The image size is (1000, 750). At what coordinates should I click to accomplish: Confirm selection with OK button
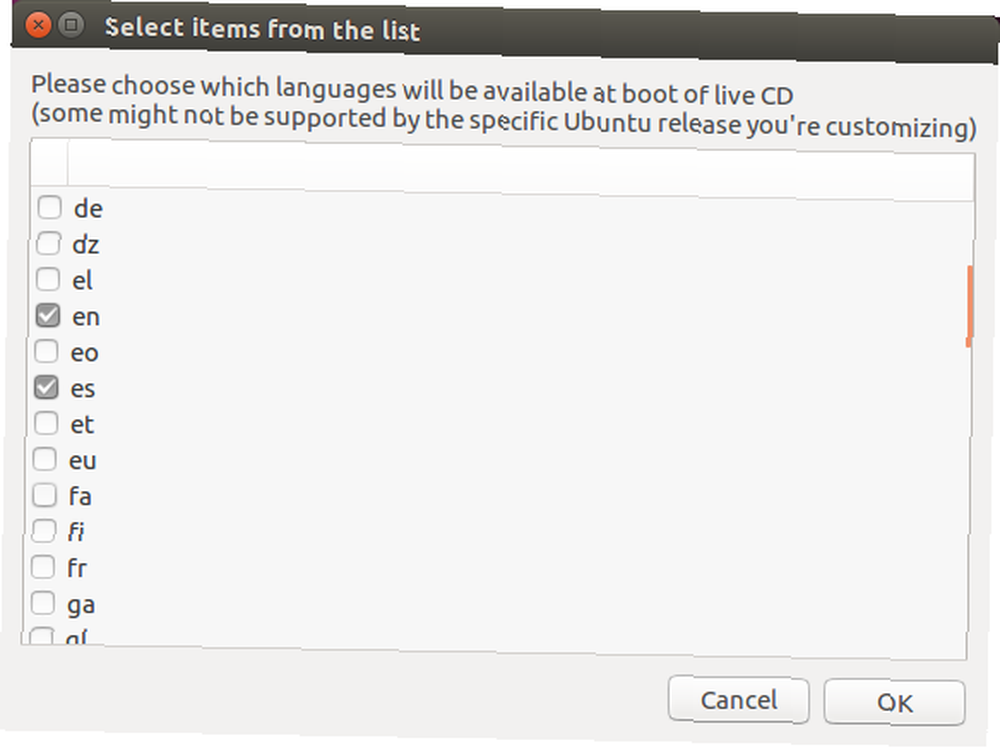click(894, 702)
